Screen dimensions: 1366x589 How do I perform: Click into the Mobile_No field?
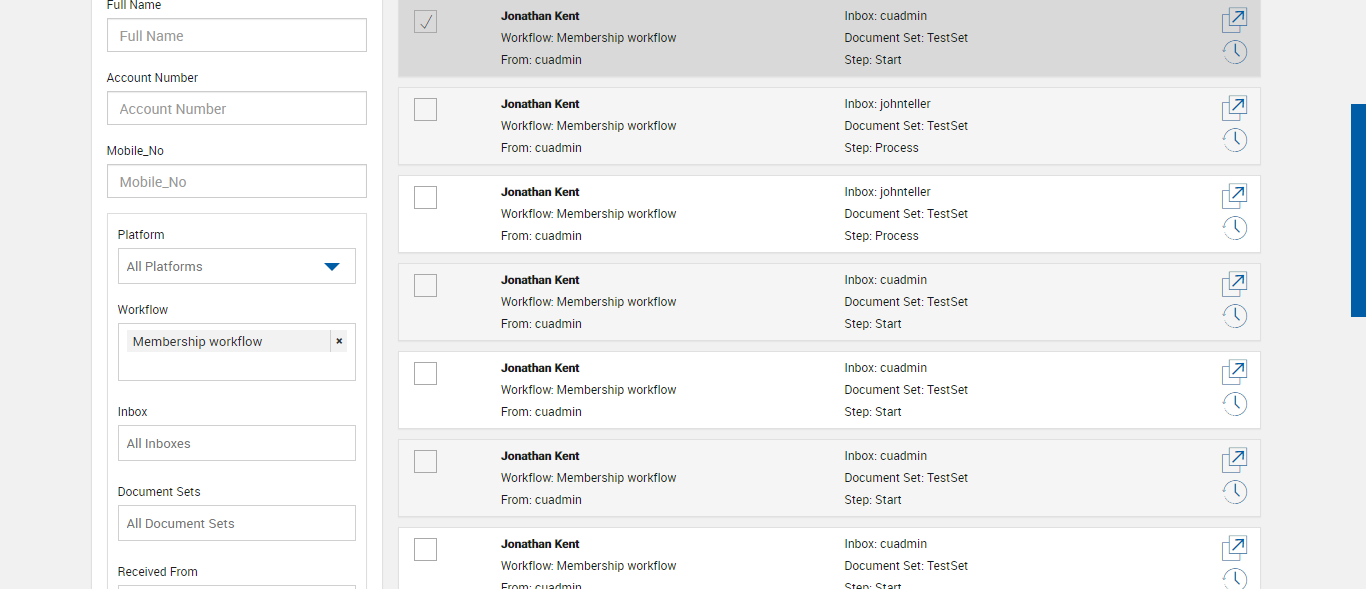[x=236, y=181]
